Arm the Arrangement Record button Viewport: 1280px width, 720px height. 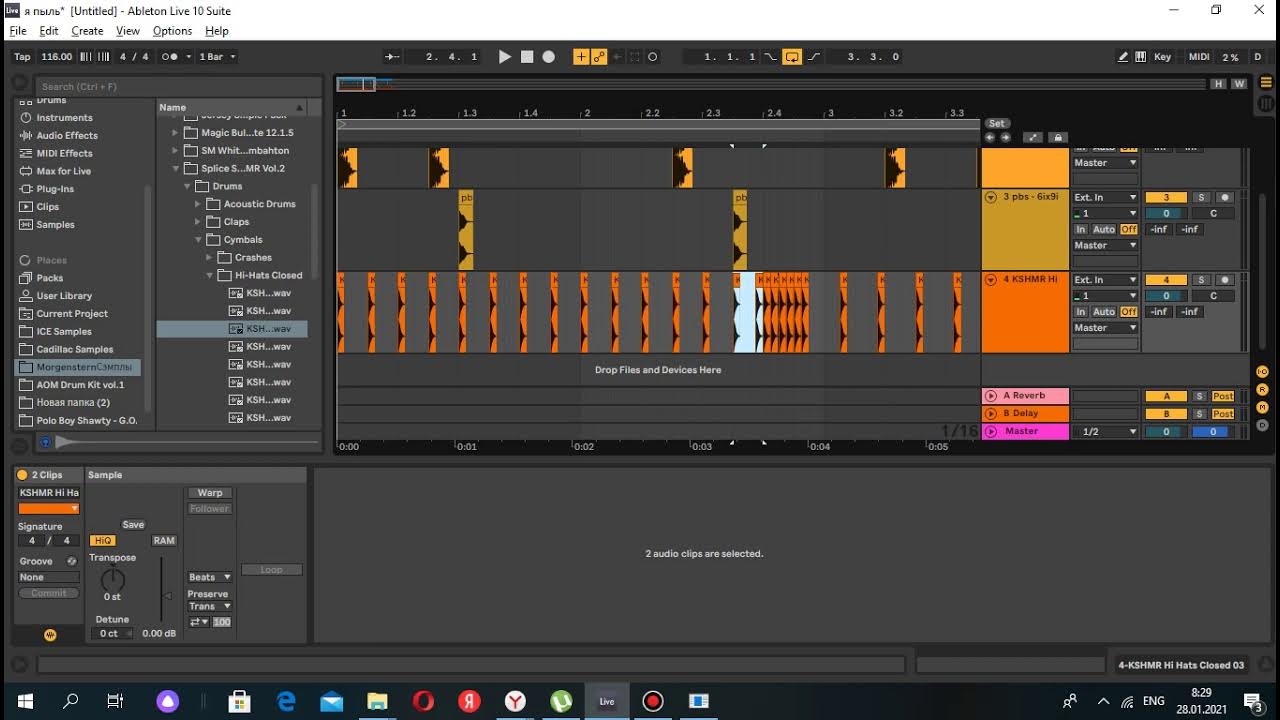548,57
